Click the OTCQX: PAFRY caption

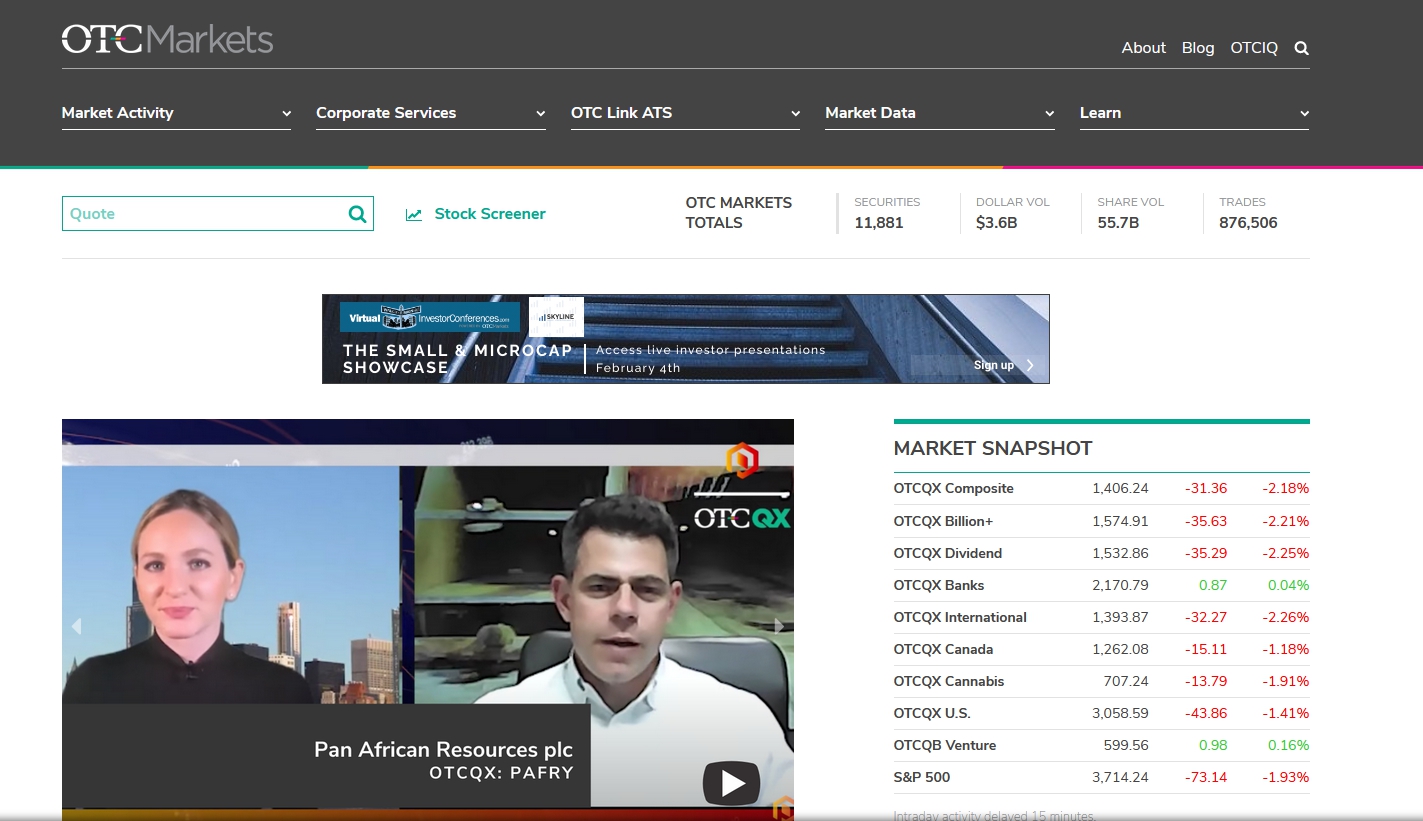tap(501, 773)
